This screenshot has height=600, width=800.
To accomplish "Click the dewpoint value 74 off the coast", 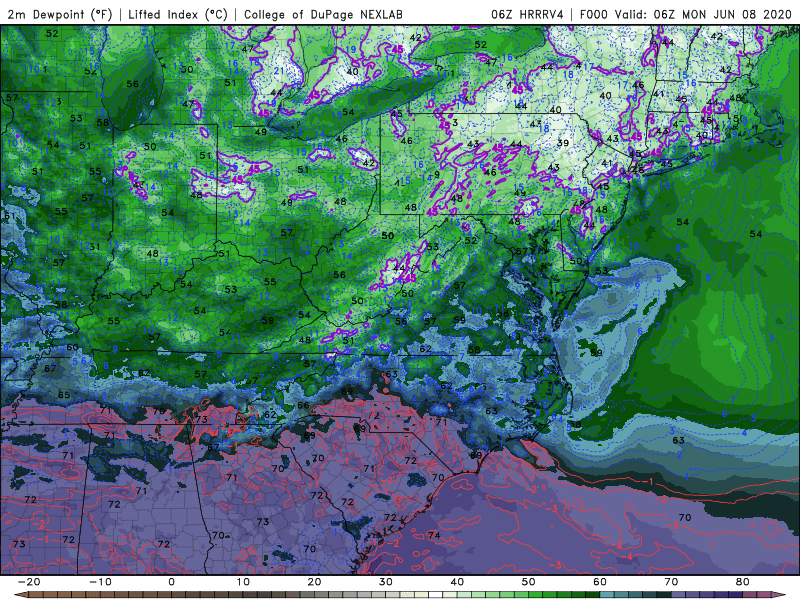I will point(434,535).
